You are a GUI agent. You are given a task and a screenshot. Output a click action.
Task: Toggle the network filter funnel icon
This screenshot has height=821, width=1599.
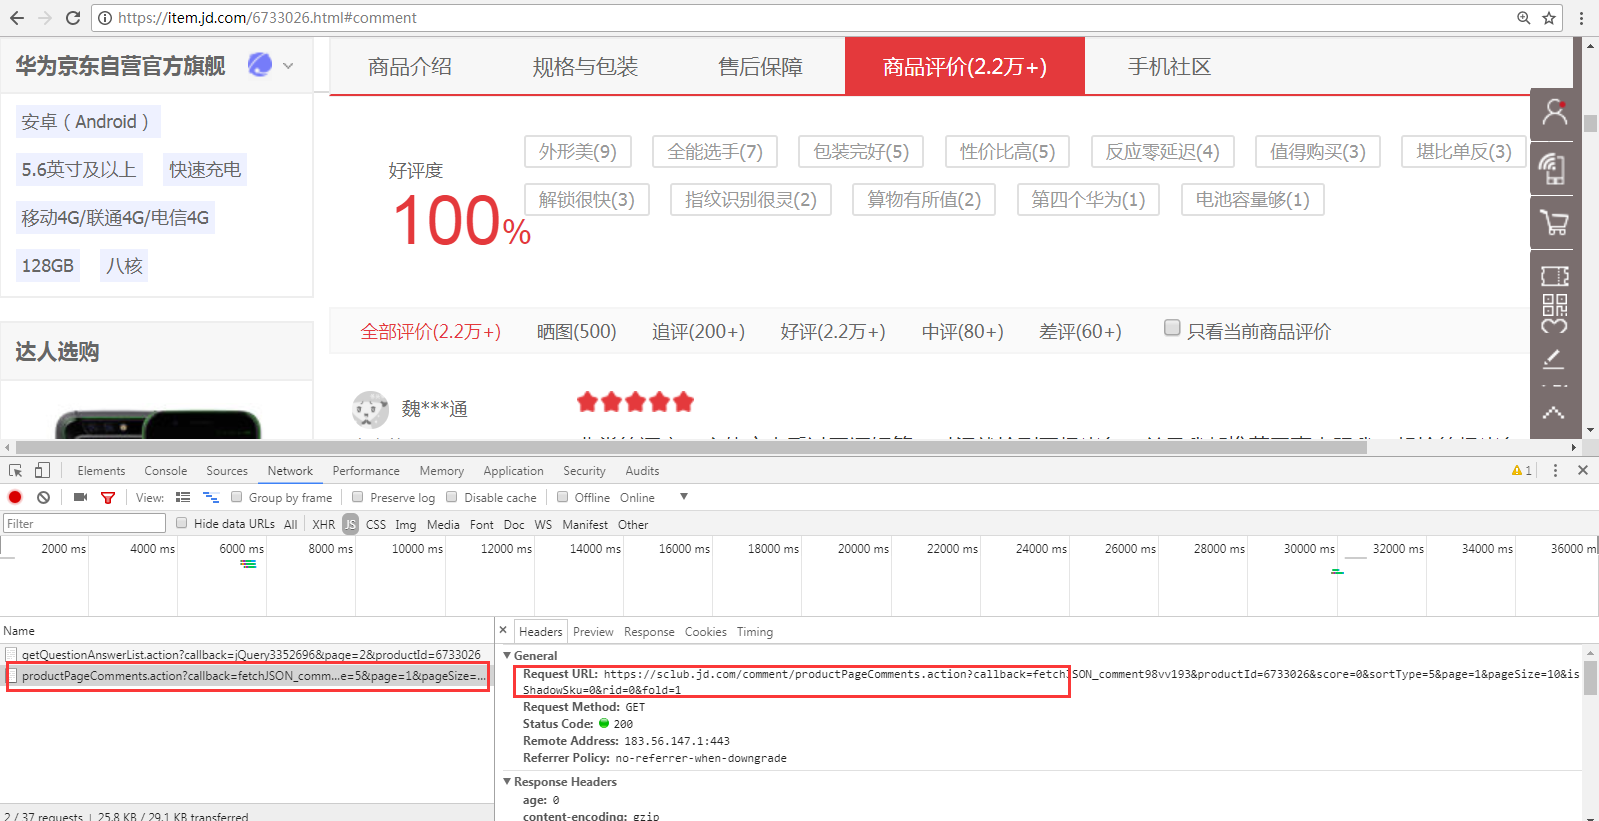click(x=108, y=497)
